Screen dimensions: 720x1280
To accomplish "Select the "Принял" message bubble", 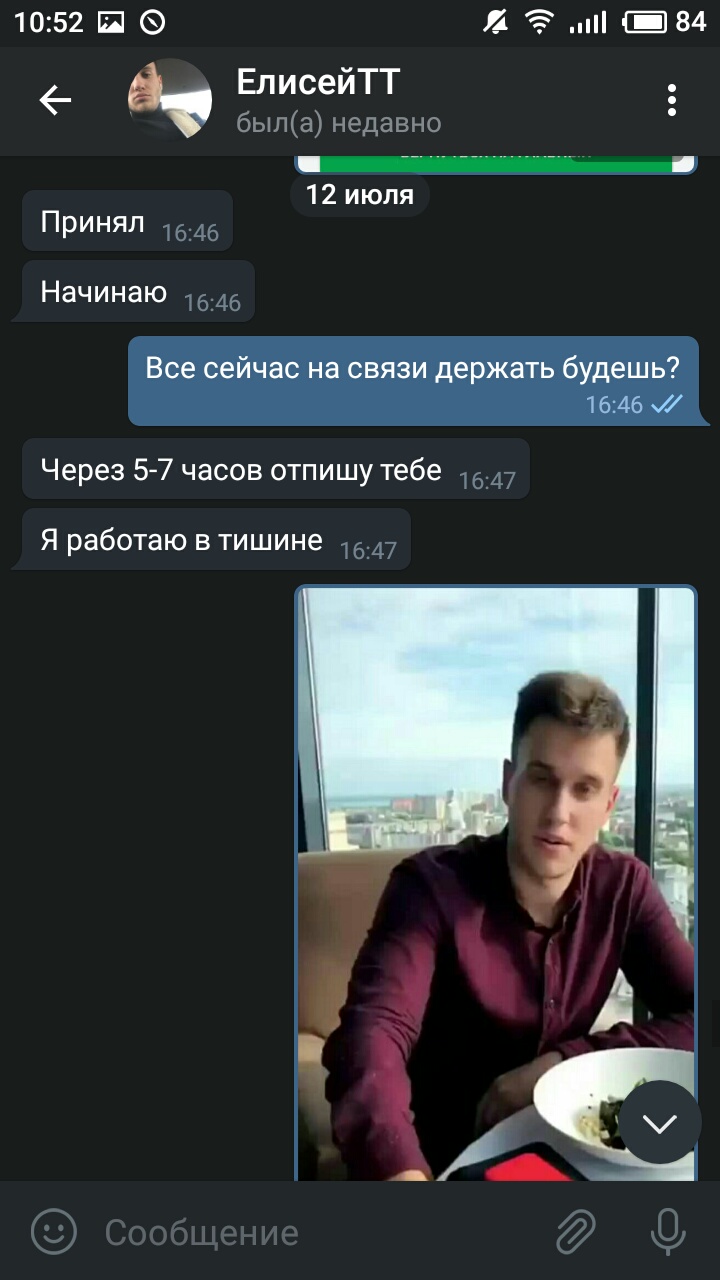I will 127,221.
